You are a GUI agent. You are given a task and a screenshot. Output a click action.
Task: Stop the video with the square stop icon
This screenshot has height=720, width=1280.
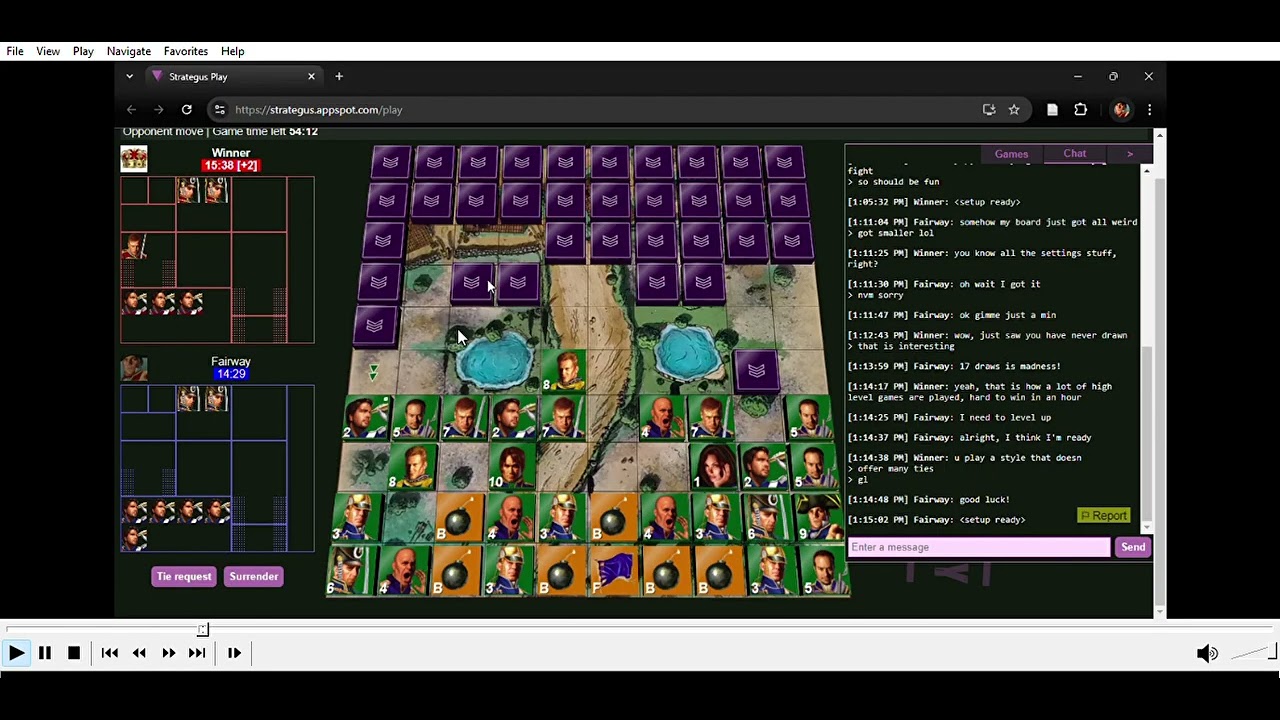click(74, 653)
